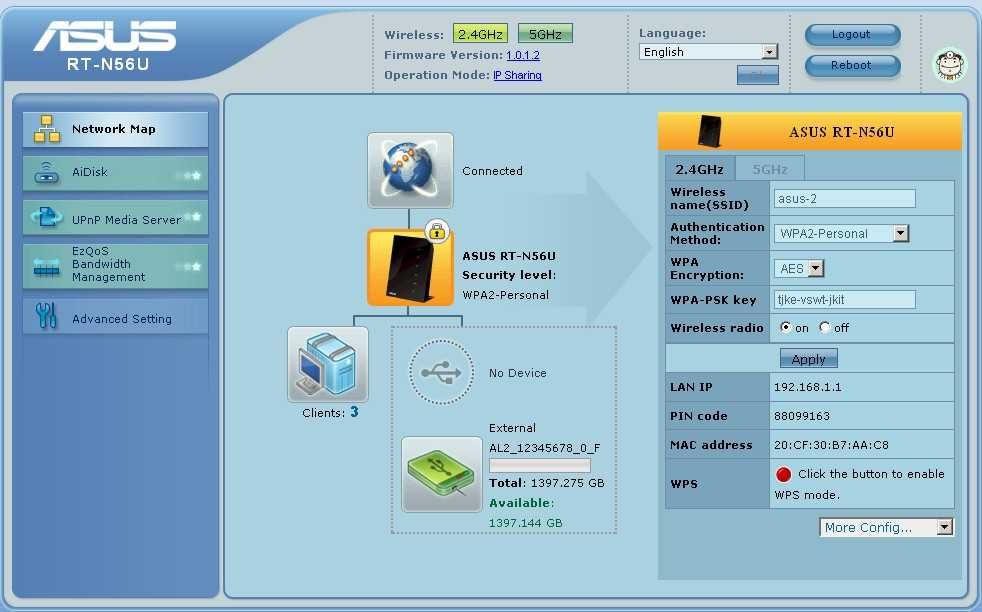Open the Language dropdown
982x612 pixels.
708,52
